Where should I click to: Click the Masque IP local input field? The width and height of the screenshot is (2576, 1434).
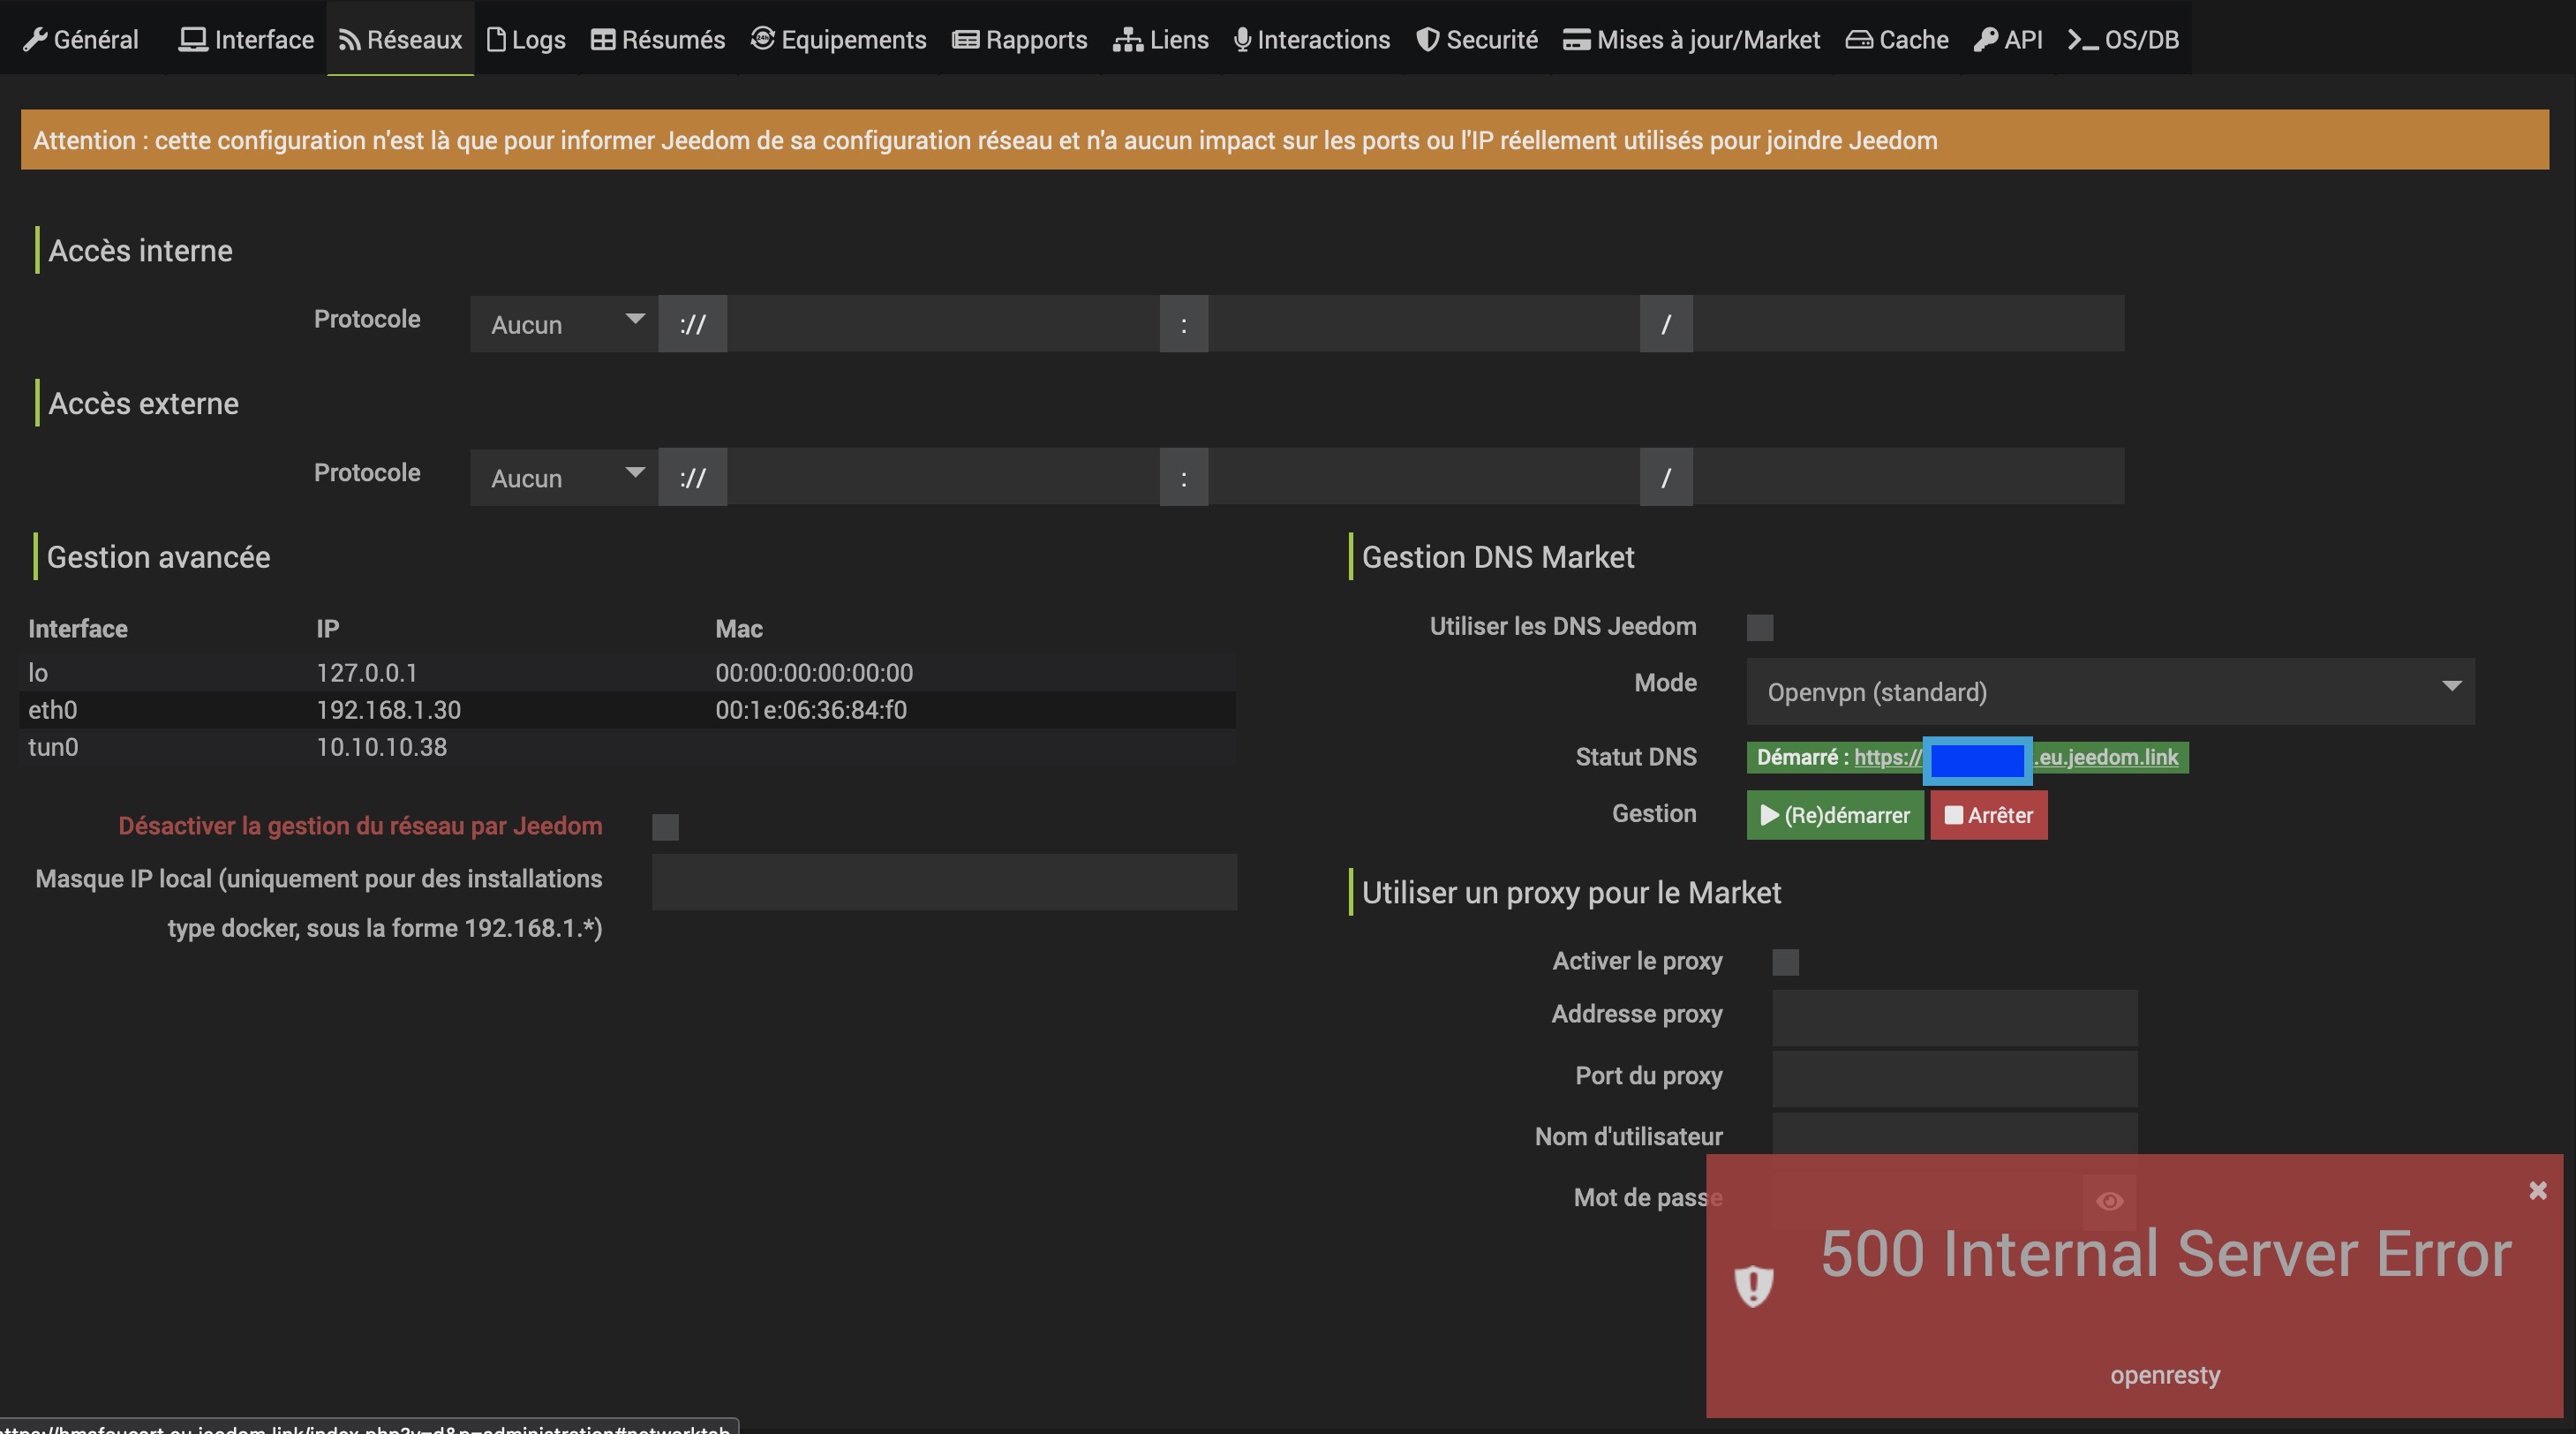point(944,881)
